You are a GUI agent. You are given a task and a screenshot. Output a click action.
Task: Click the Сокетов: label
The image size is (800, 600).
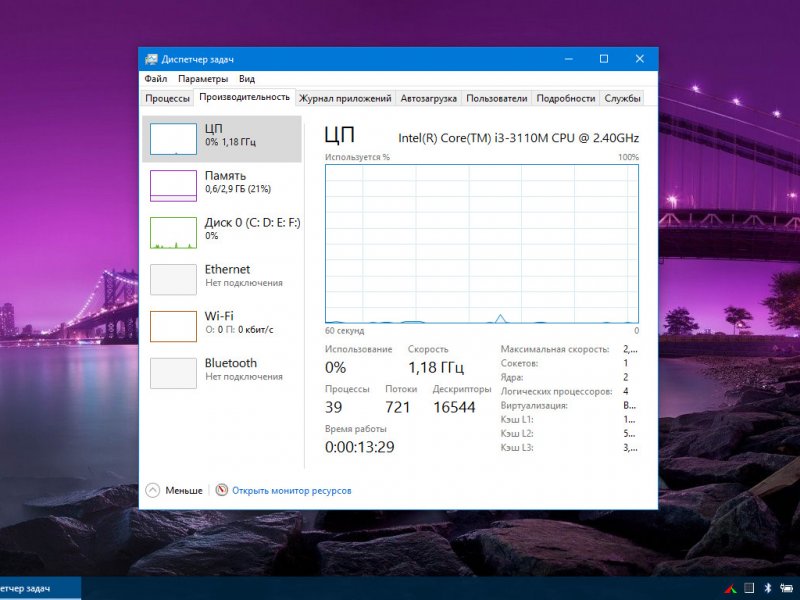[519, 363]
